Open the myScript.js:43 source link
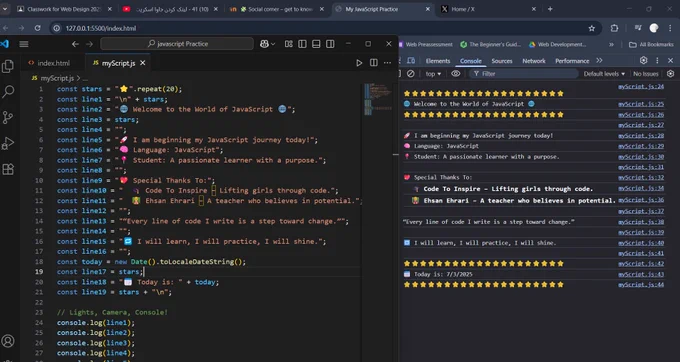This screenshot has width=680, height=362. (x=641, y=274)
